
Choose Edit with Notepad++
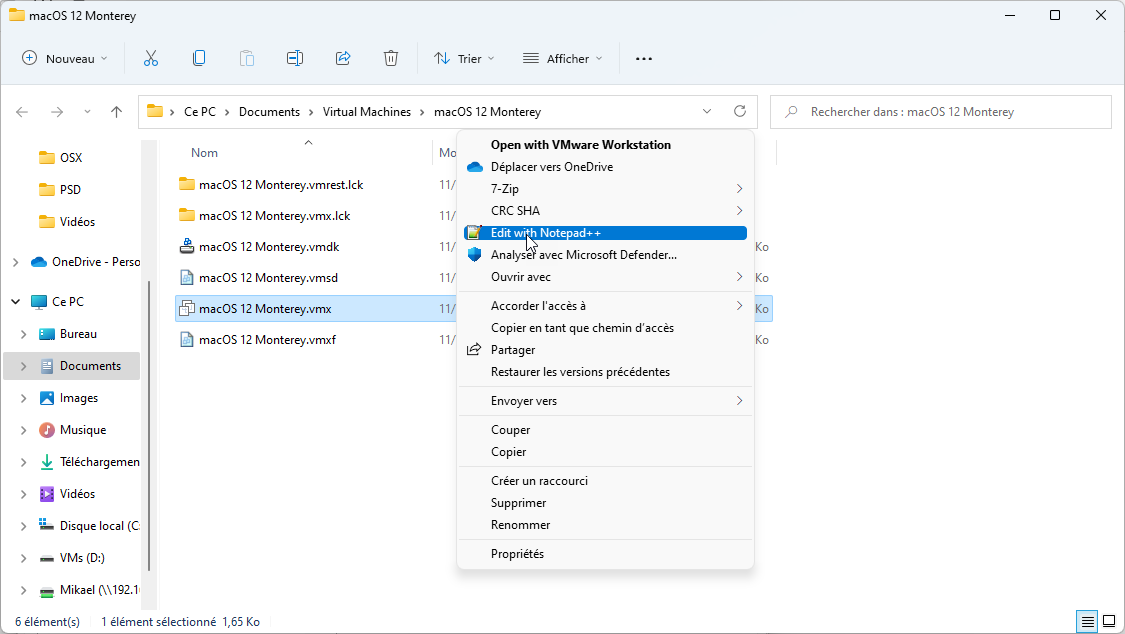[x=606, y=233]
